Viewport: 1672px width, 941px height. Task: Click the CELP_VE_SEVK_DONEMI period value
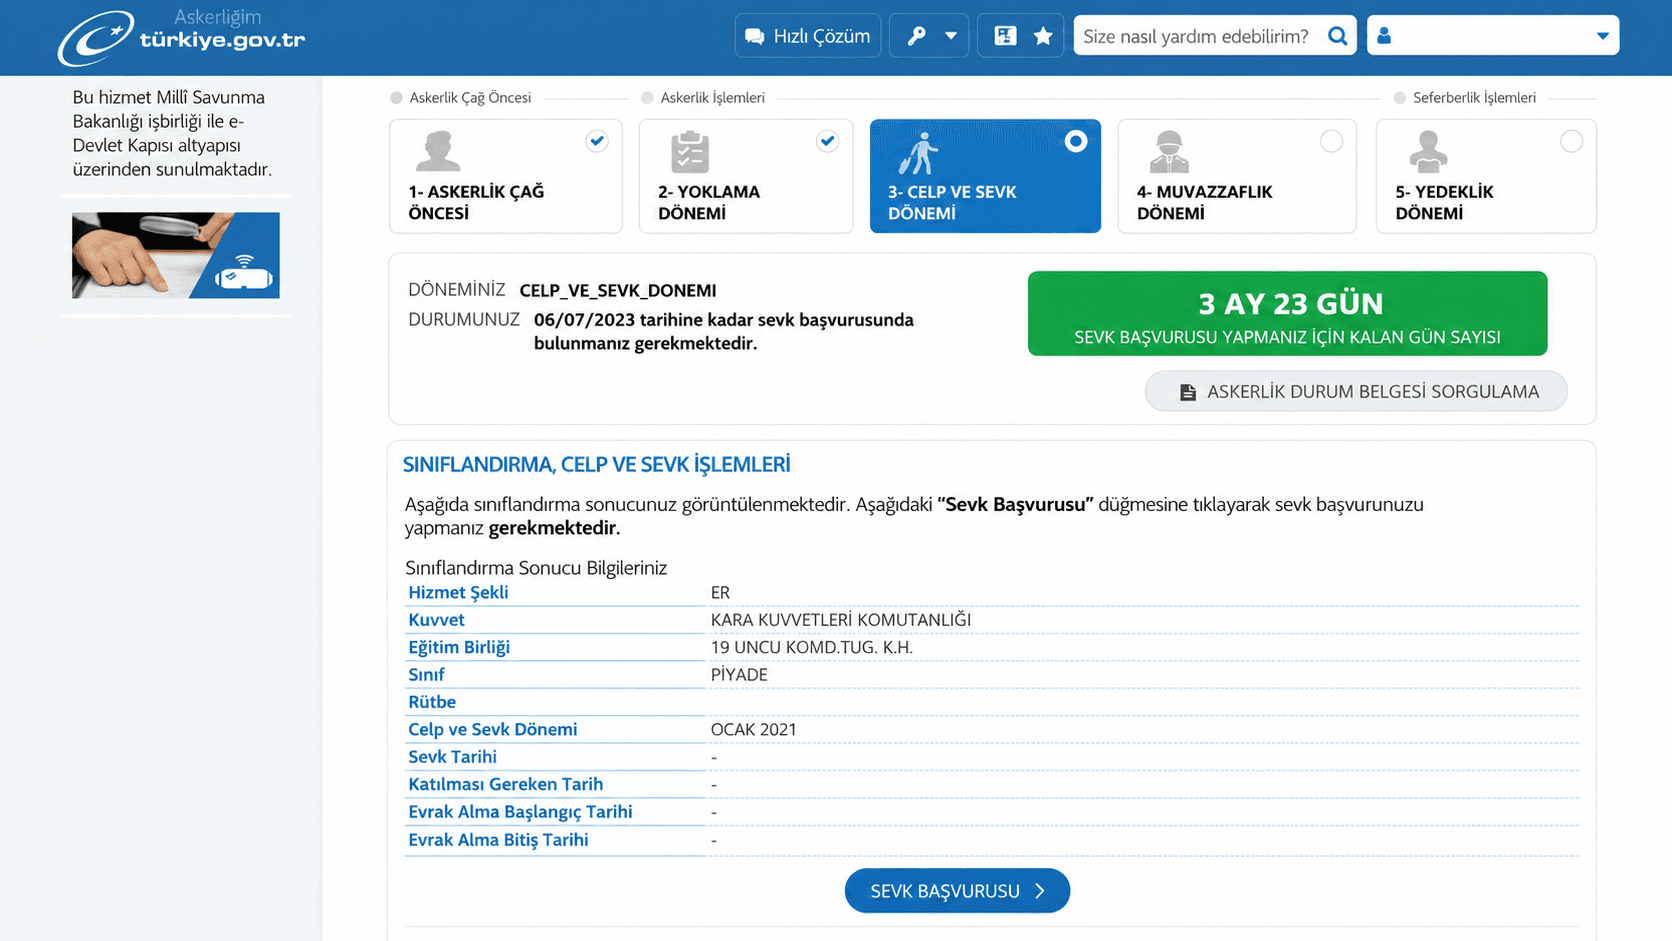[x=618, y=291]
